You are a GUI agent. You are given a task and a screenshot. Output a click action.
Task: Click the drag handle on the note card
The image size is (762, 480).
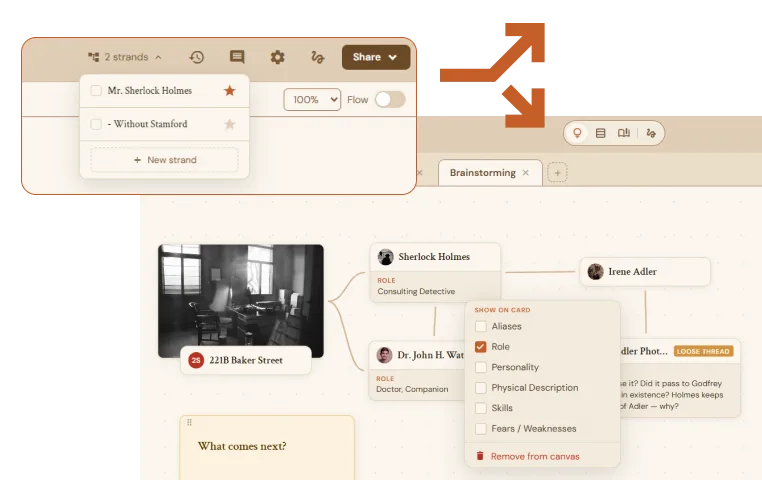tap(190, 422)
